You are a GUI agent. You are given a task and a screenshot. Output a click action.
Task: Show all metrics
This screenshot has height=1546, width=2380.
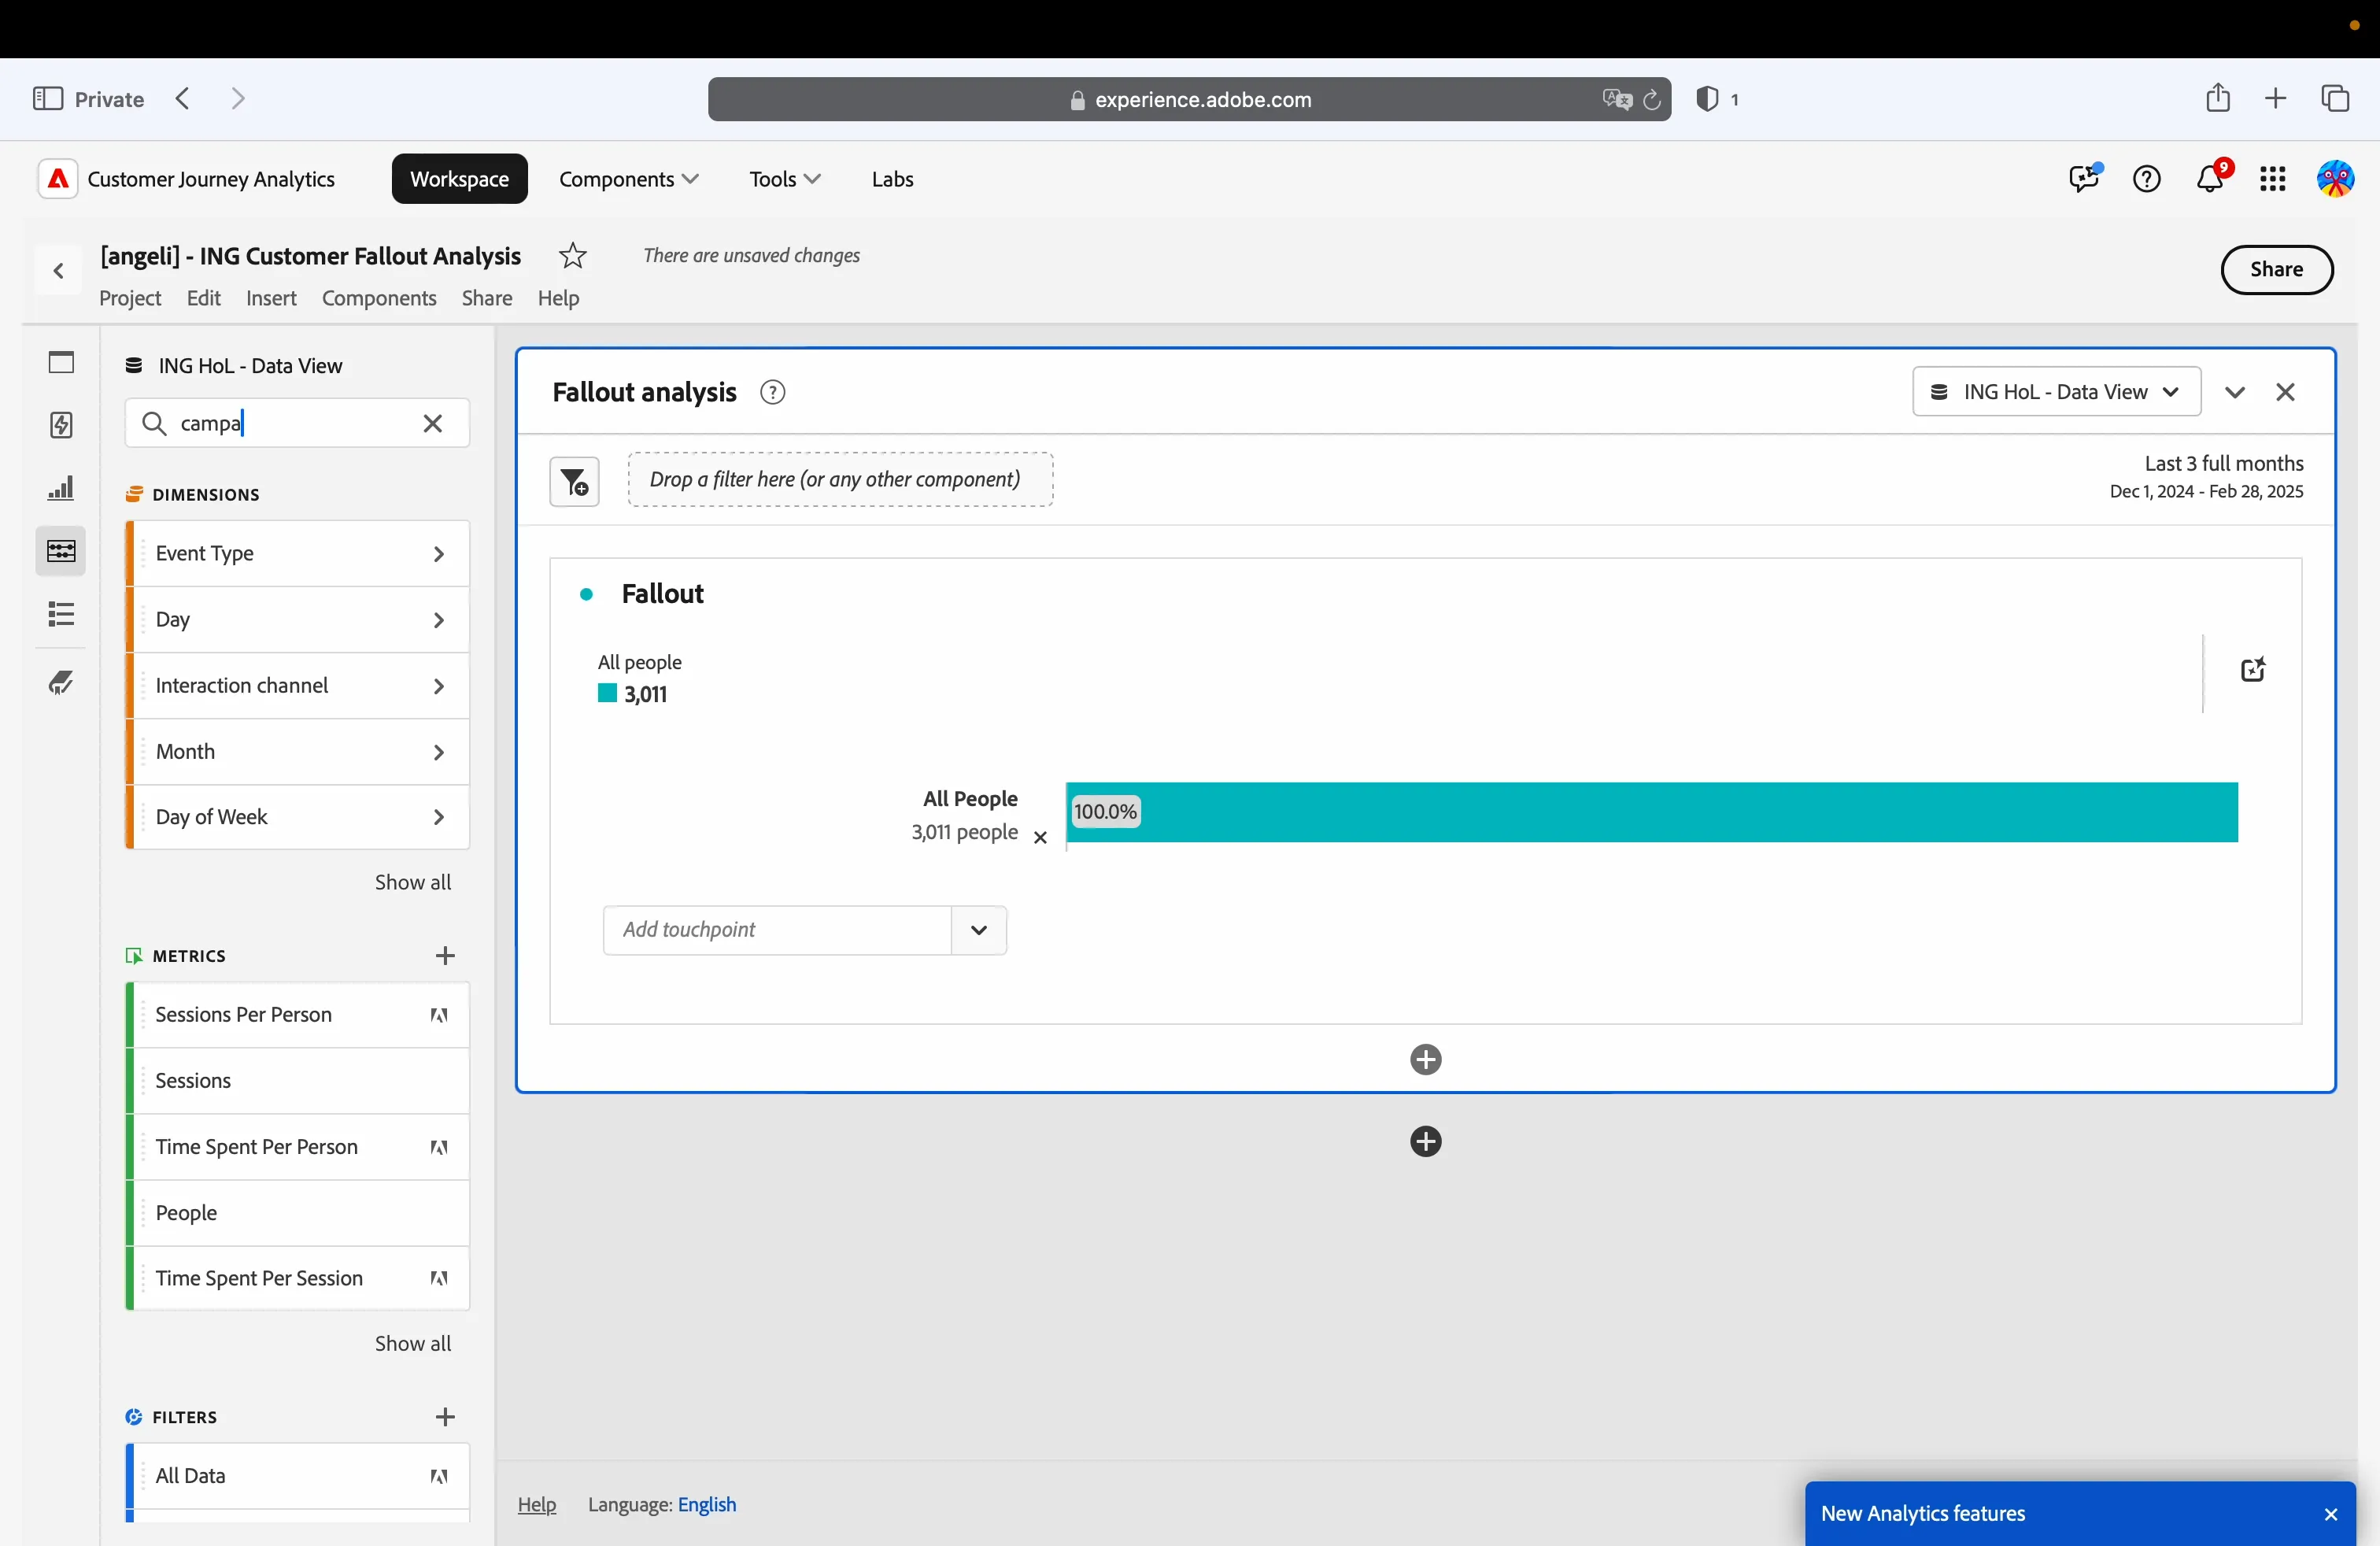click(412, 1343)
